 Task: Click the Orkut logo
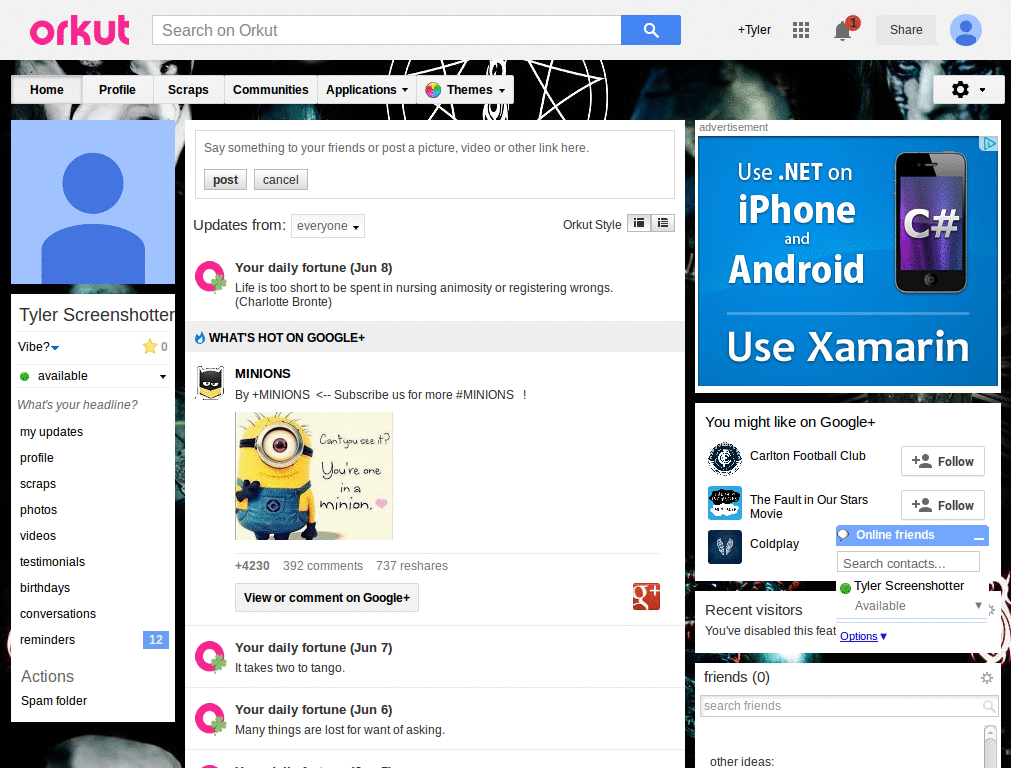tap(80, 30)
